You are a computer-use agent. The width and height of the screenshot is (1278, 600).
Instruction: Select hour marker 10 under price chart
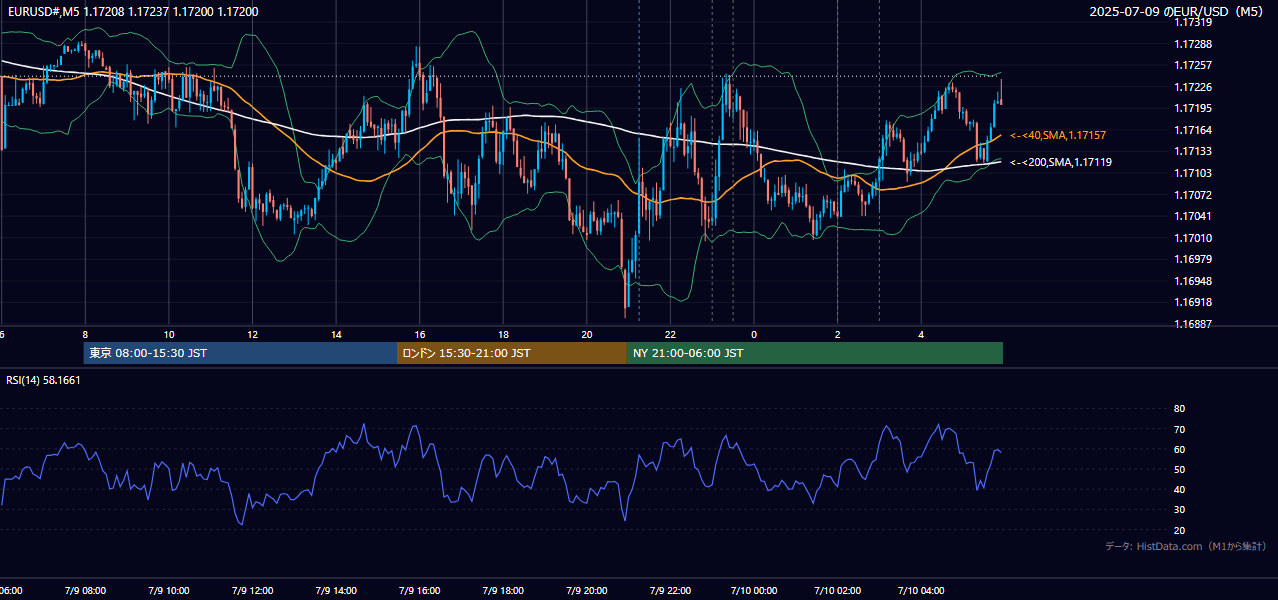point(169,334)
